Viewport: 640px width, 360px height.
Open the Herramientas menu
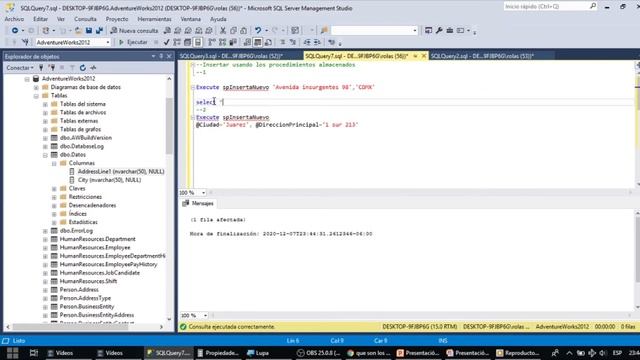click(154, 19)
